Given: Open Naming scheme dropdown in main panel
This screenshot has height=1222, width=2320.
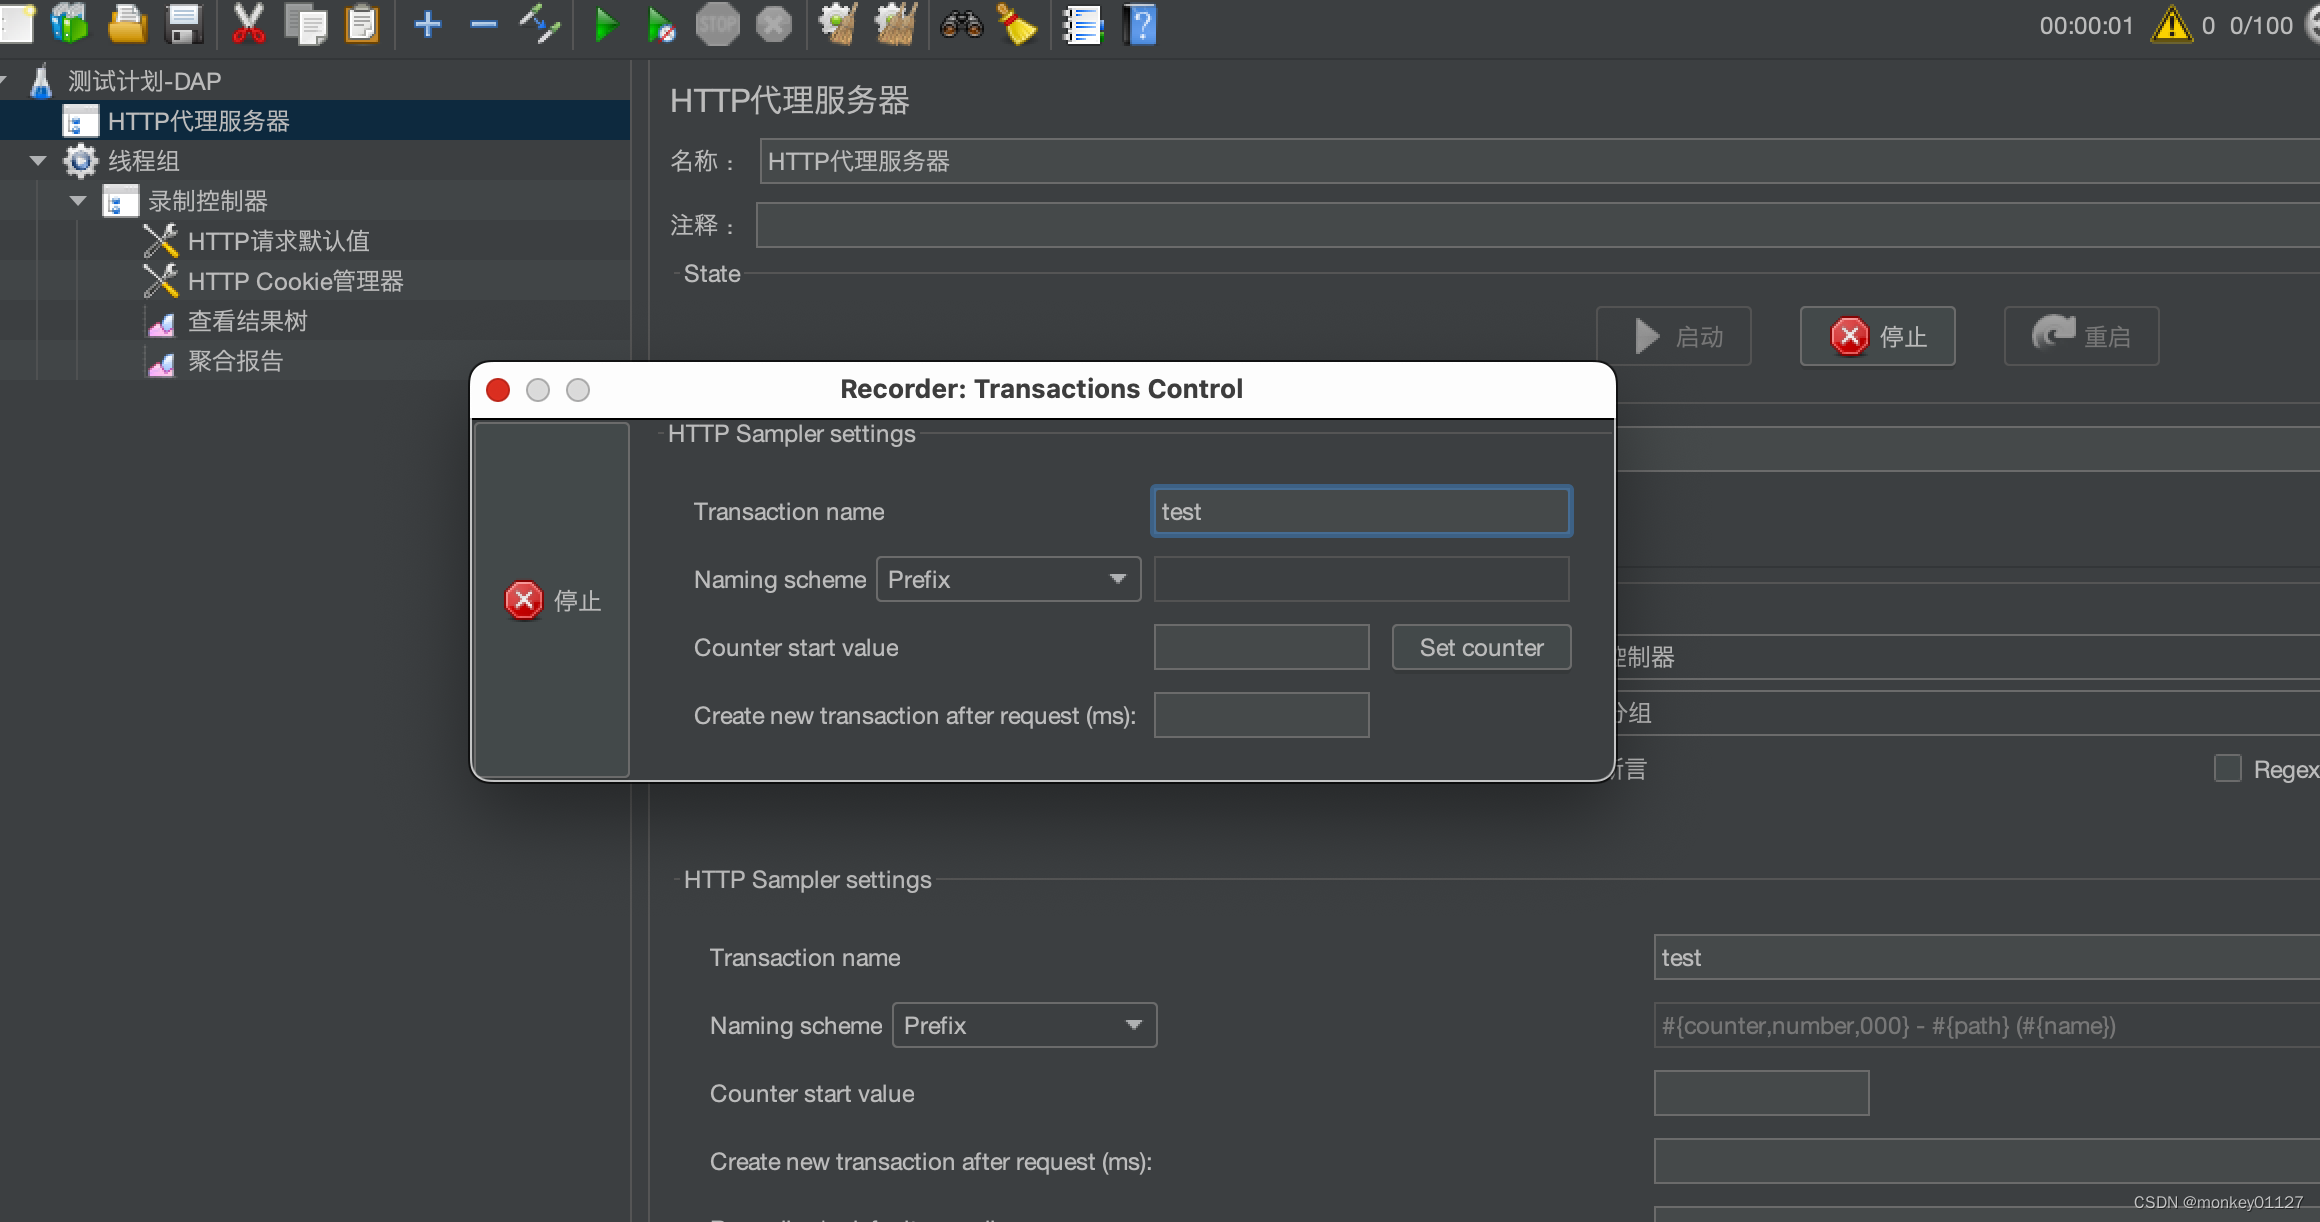Looking at the screenshot, I should 1024,1026.
